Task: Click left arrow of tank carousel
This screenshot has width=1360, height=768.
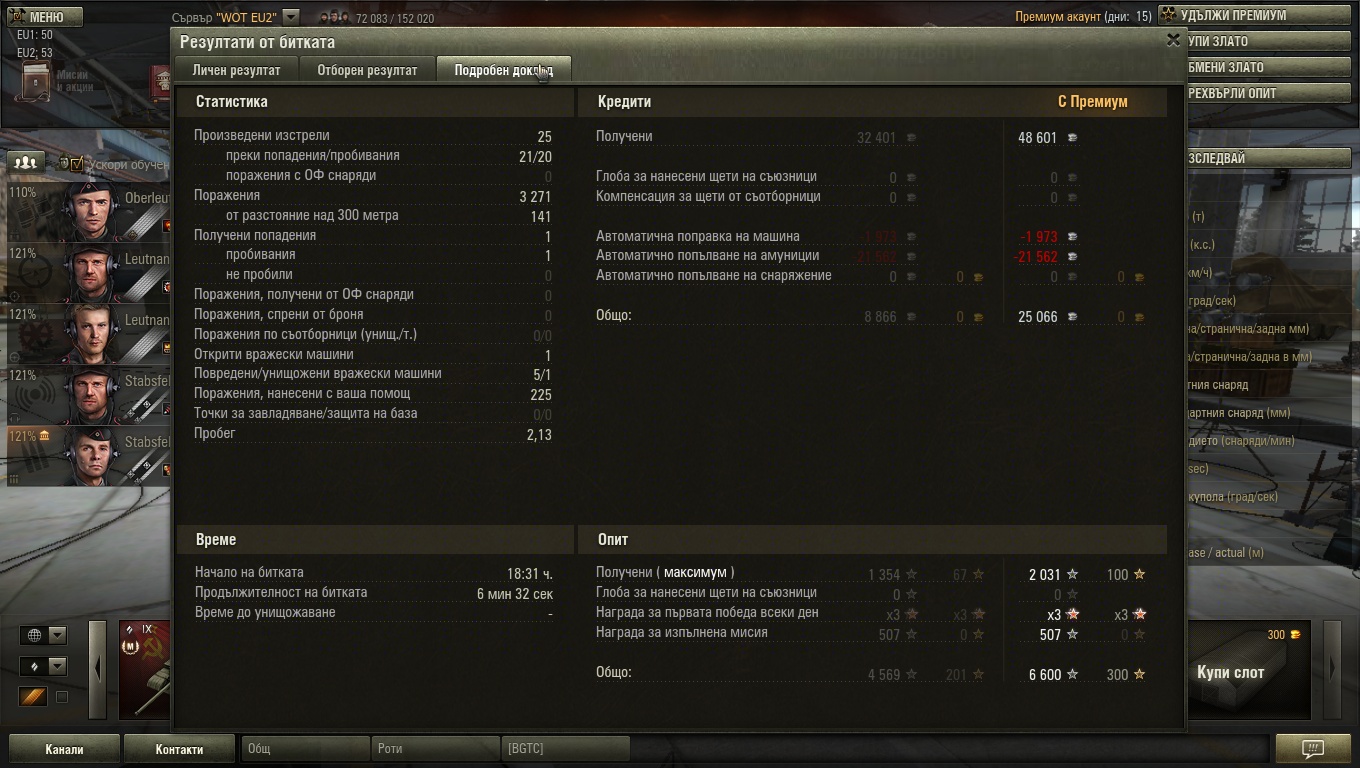Action: point(97,670)
